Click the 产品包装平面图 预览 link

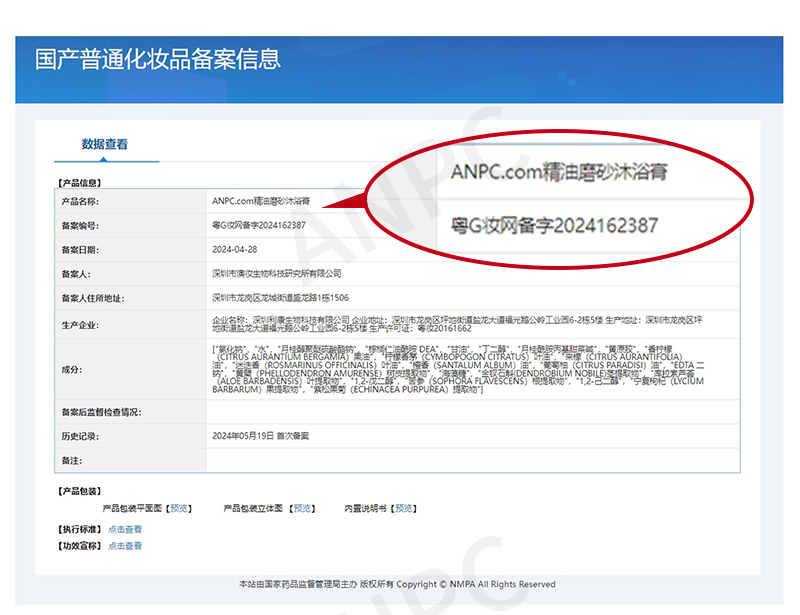[x=179, y=508]
